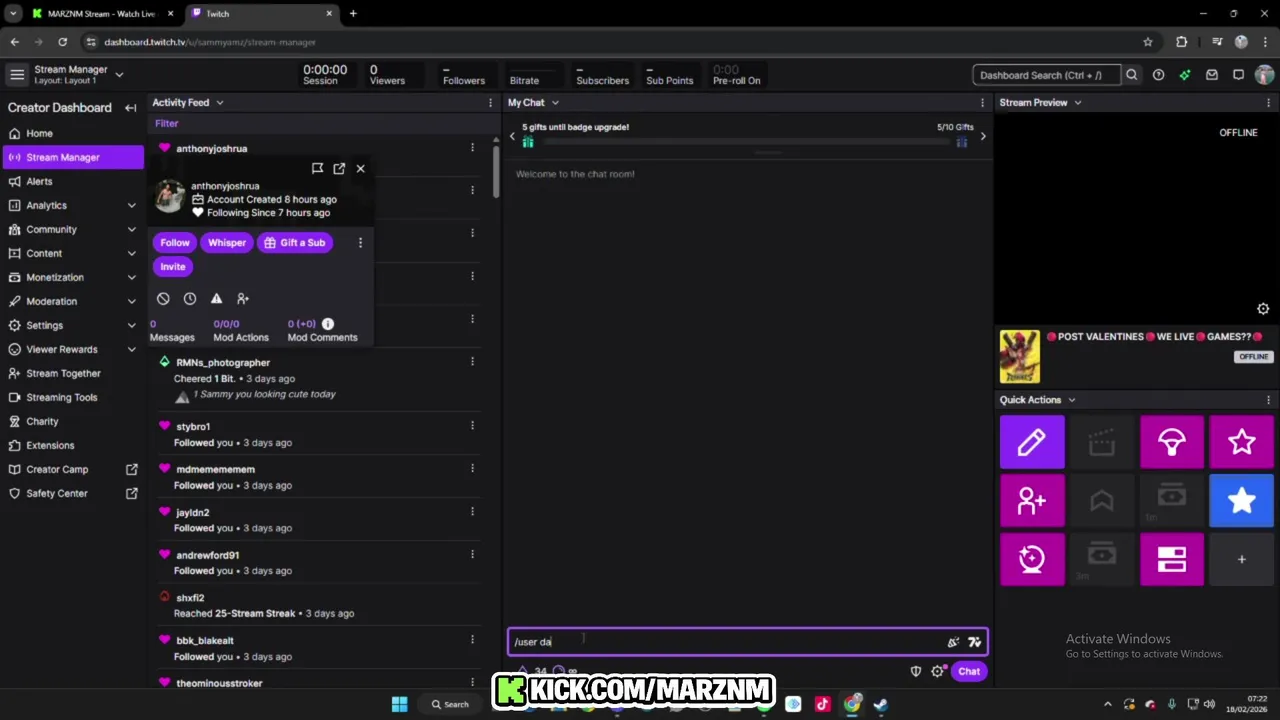Pop out the user card in new window
The height and width of the screenshot is (720, 1280).
[339, 168]
